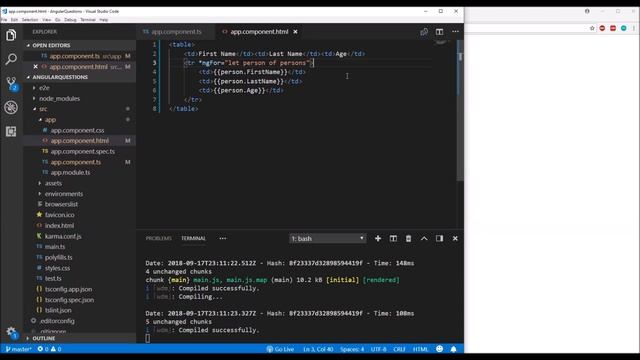Move panel to the right side
This screenshot has height=360, width=640.
439,238
